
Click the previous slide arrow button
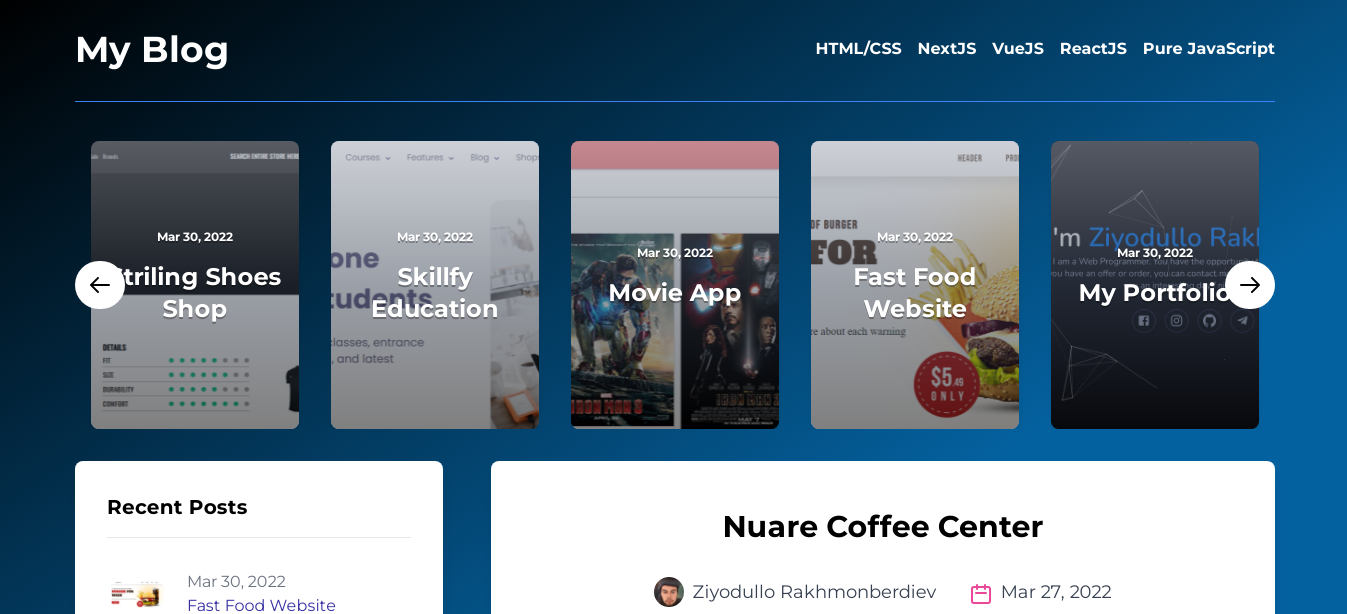pos(100,285)
